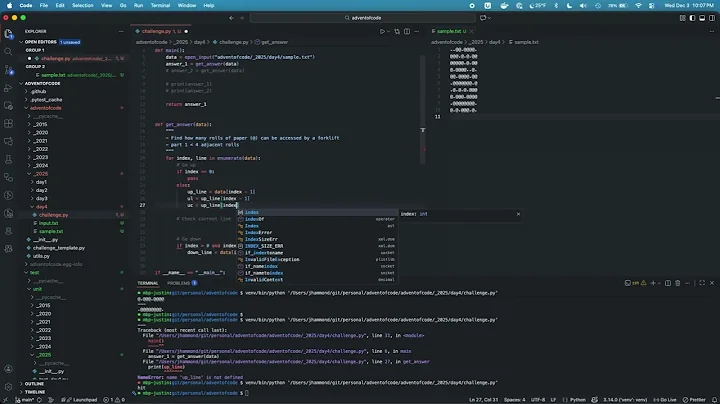Click the Python language mode in the status bar

click(577, 399)
